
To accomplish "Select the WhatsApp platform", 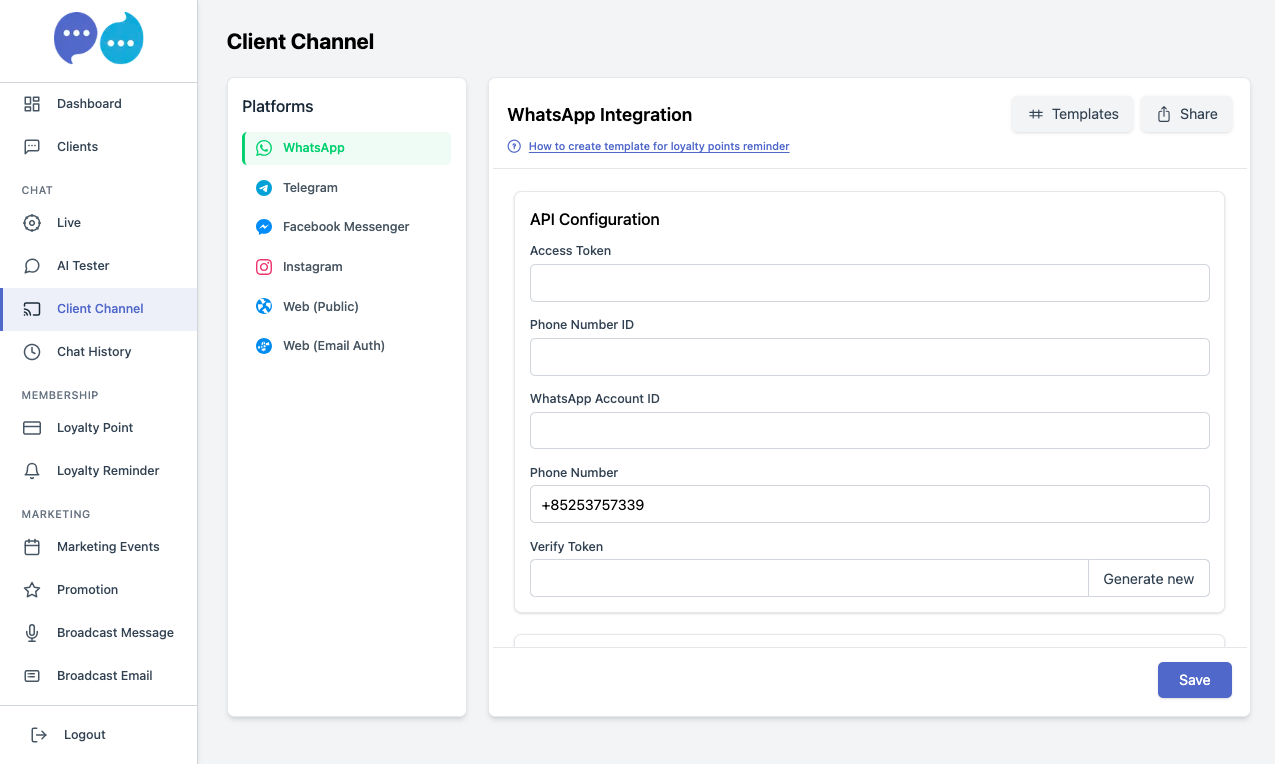I will [346, 148].
